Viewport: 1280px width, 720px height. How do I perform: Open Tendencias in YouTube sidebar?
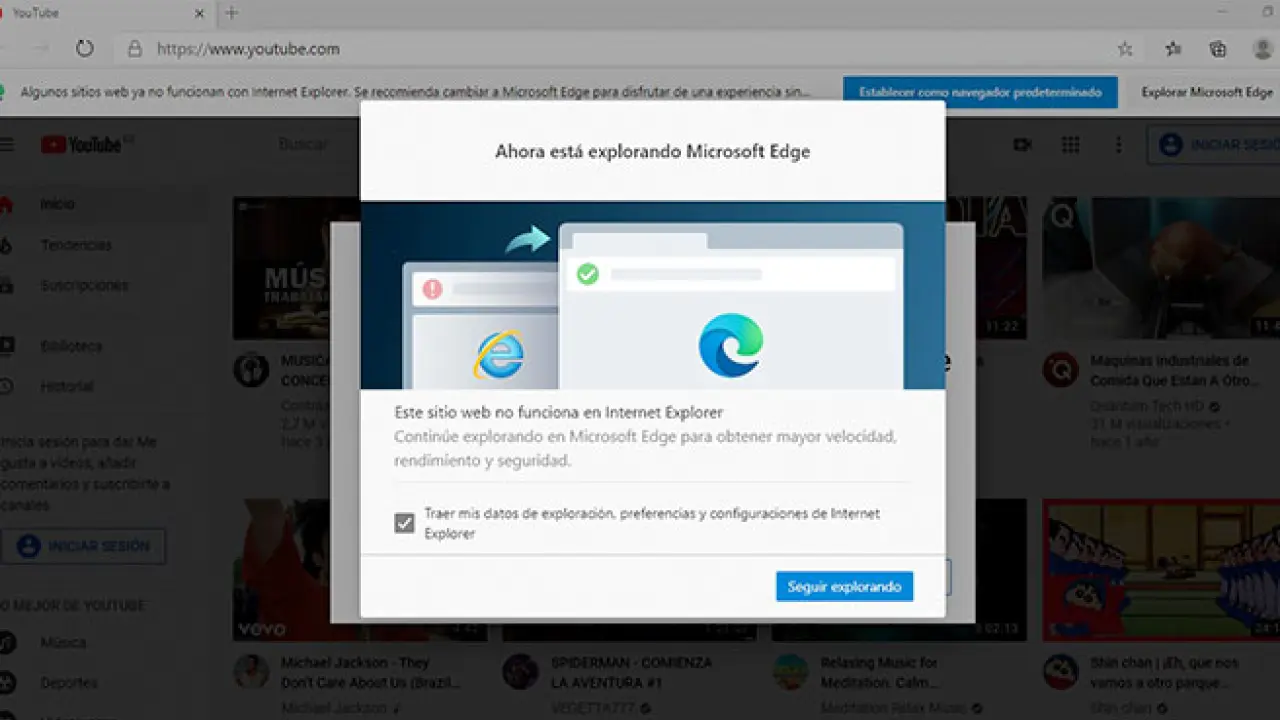coord(76,245)
